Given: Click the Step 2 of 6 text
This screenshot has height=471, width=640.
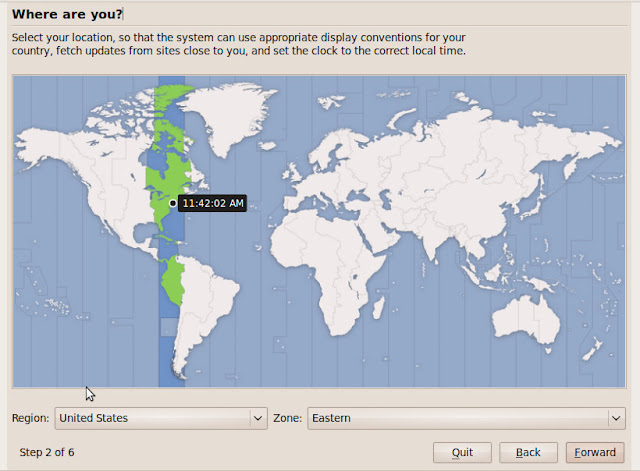Looking at the screenshot, I should pyautogui.click(x=47, y=452).
